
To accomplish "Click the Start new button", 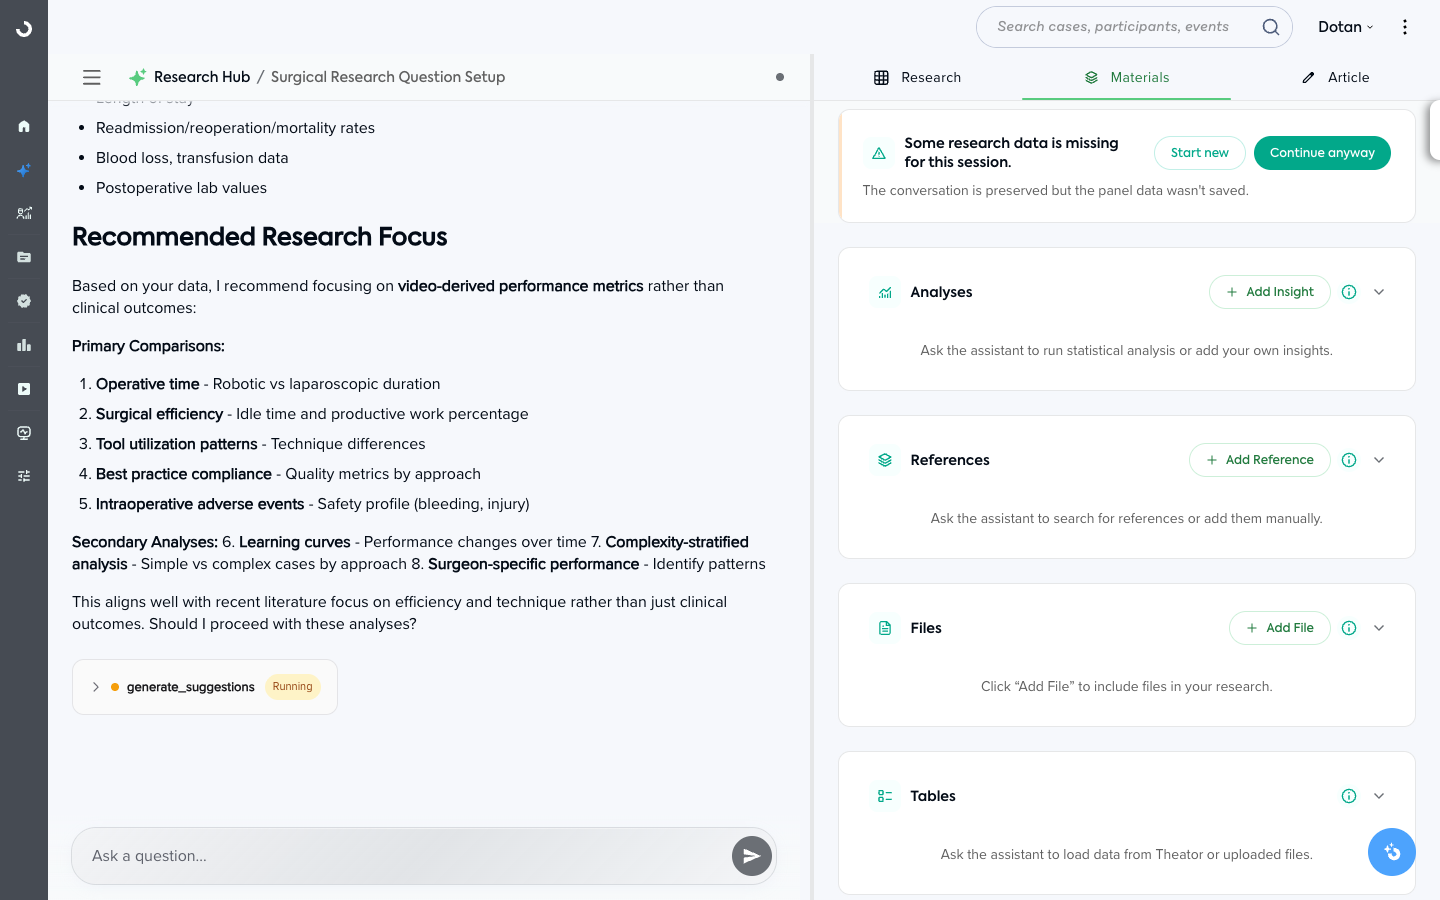I will tap(1200, 153).
